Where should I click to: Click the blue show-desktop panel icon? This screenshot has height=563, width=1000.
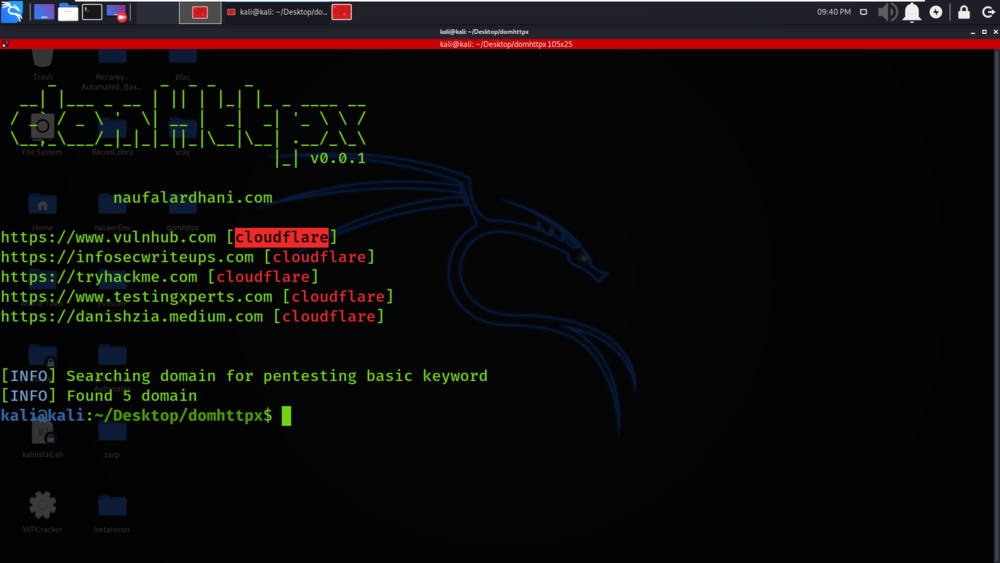pyautogui.click(x=44, y=12)
